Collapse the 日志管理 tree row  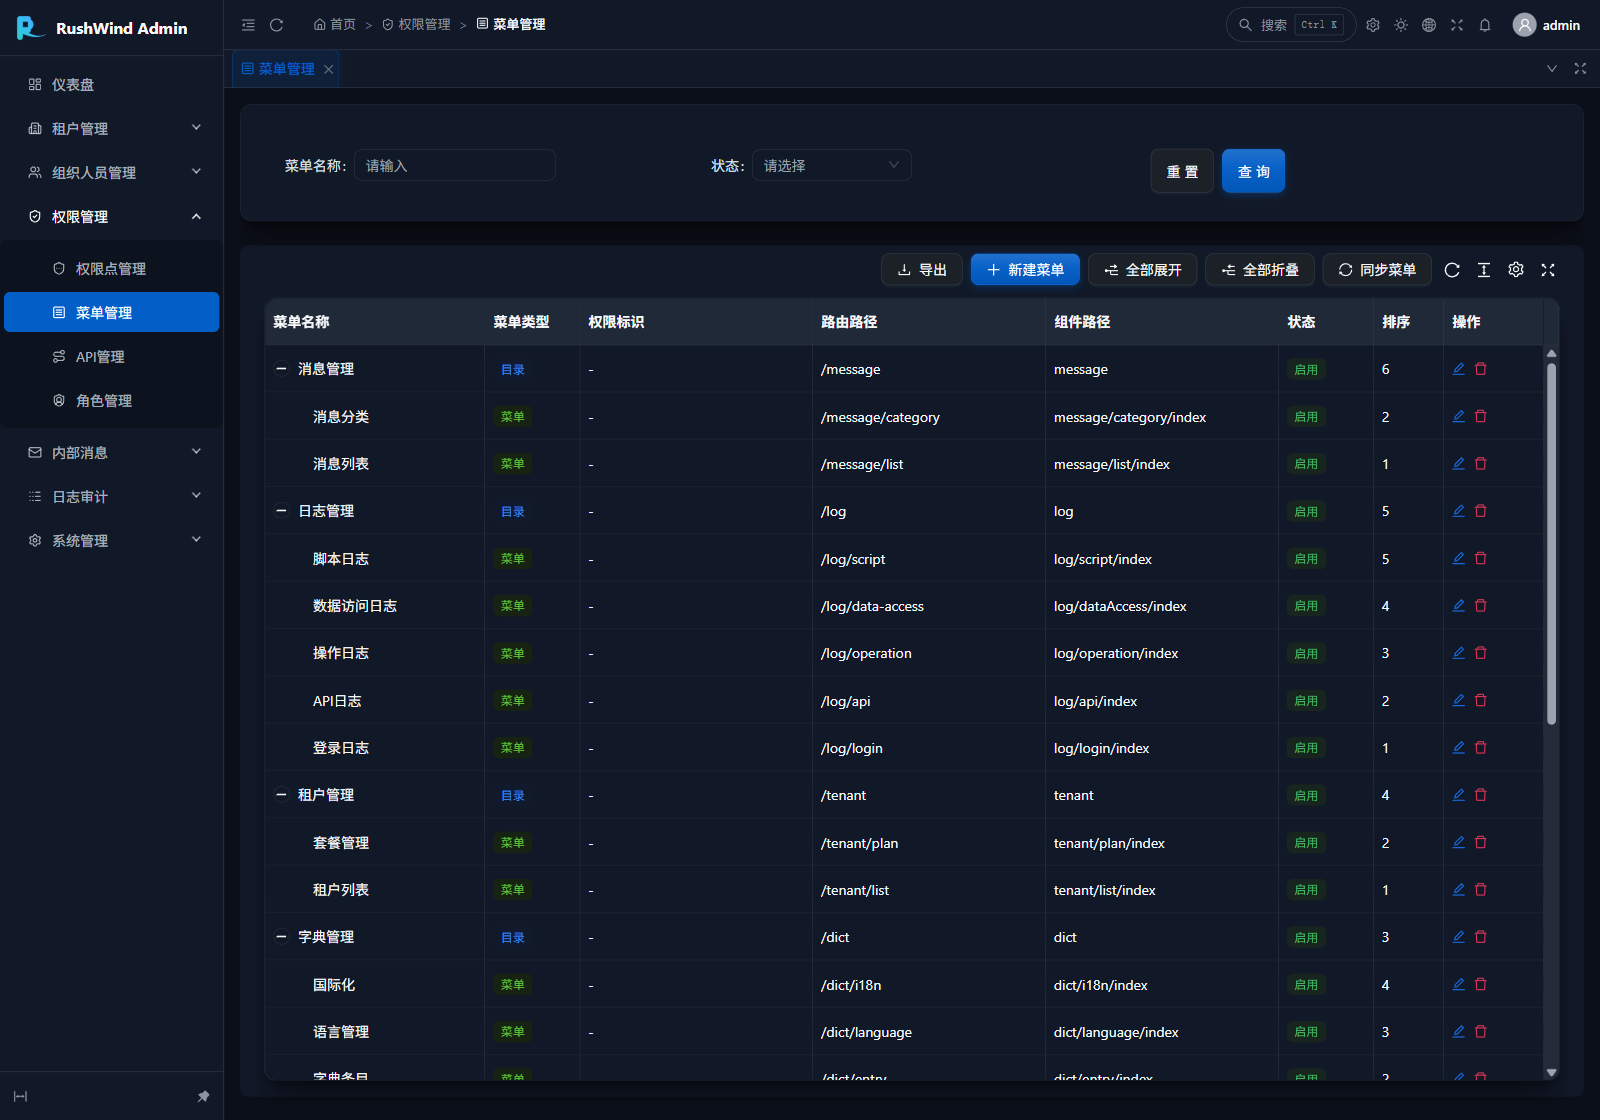coord(281,511)
